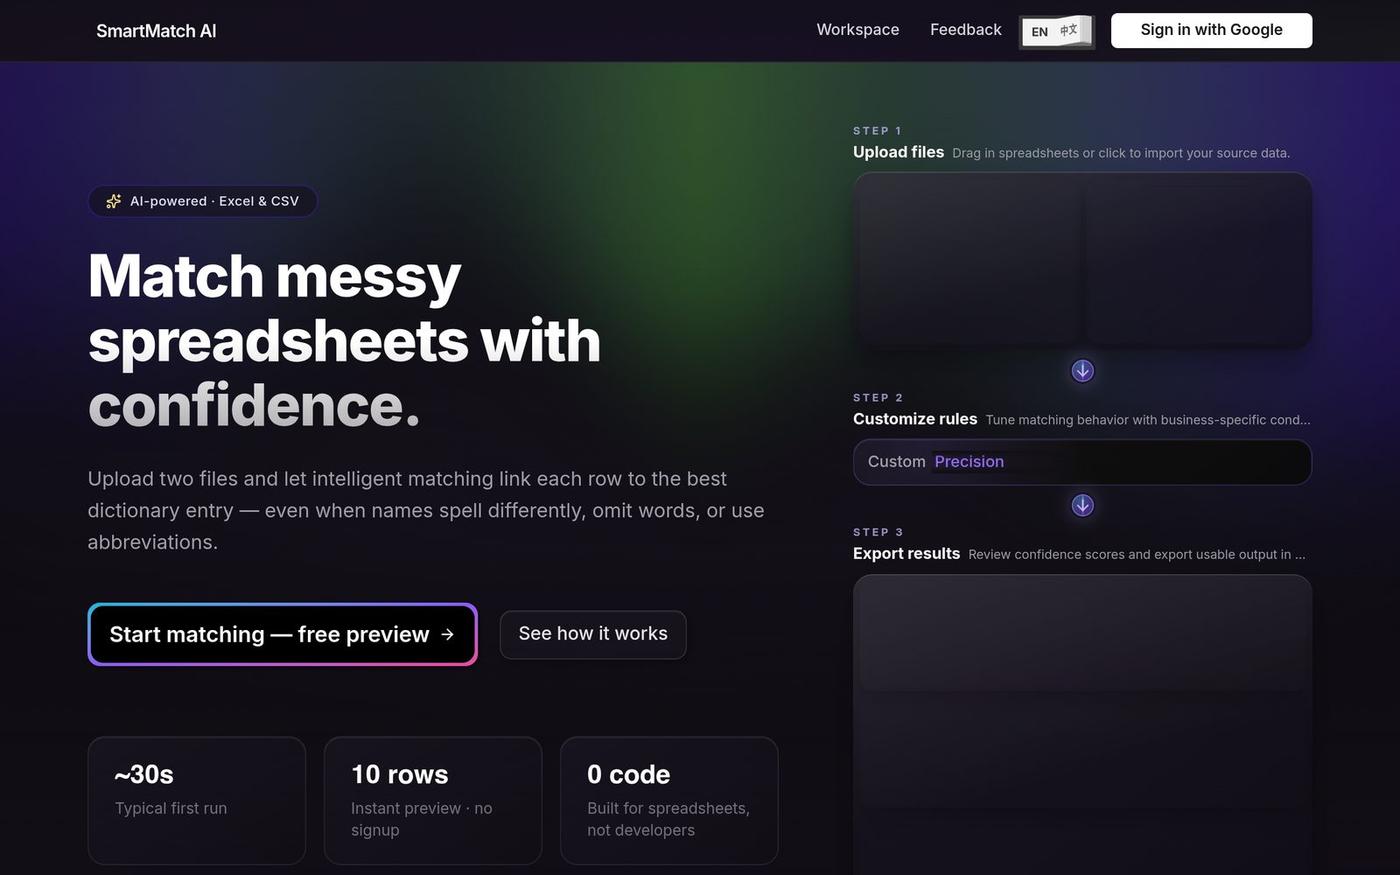Start matching with free preview
The width and height of the screenshot is (1400, 875).
[x=282, y=634]
